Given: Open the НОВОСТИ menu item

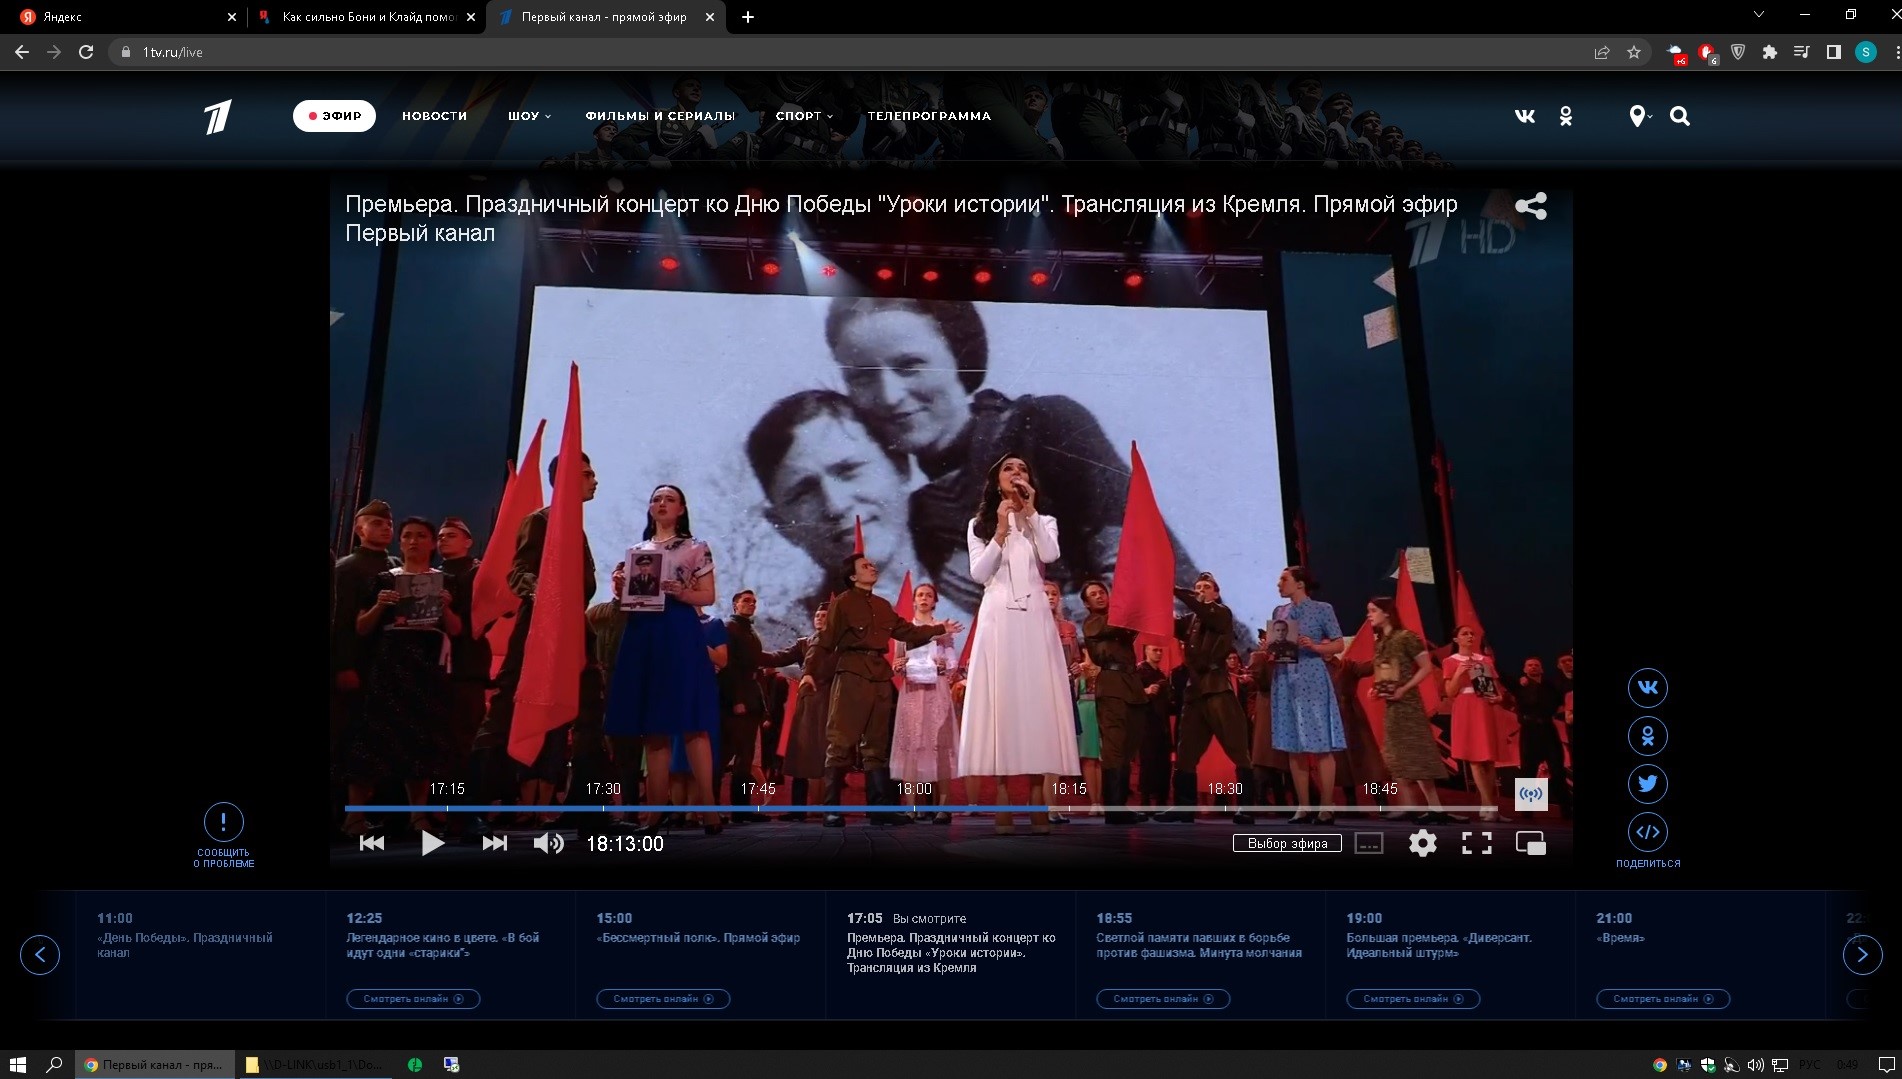Looking at the screenshot, I should (434, 116).
